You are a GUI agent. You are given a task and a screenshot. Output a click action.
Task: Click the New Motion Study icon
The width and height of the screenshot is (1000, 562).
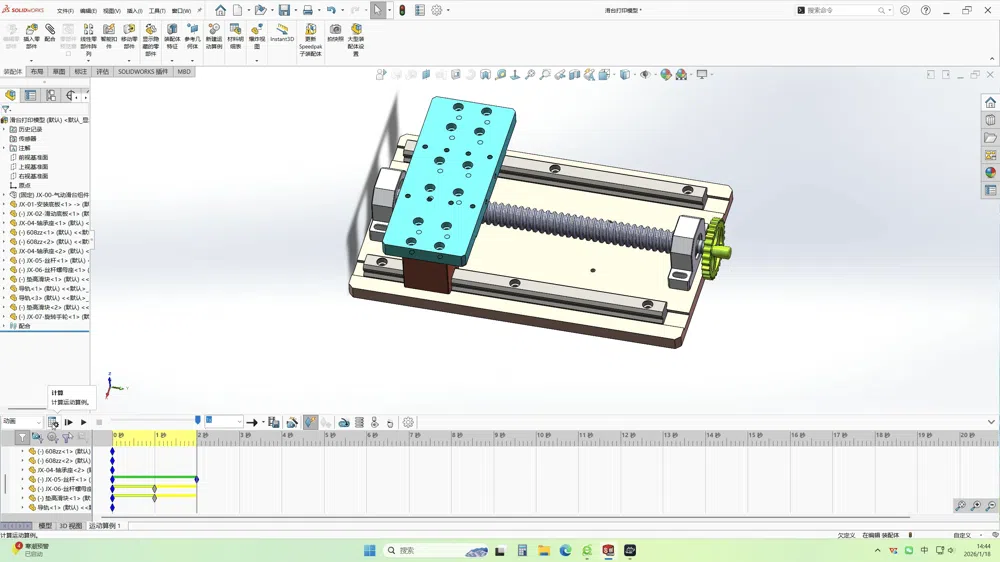pyautogui.click(x=214, y=29)
